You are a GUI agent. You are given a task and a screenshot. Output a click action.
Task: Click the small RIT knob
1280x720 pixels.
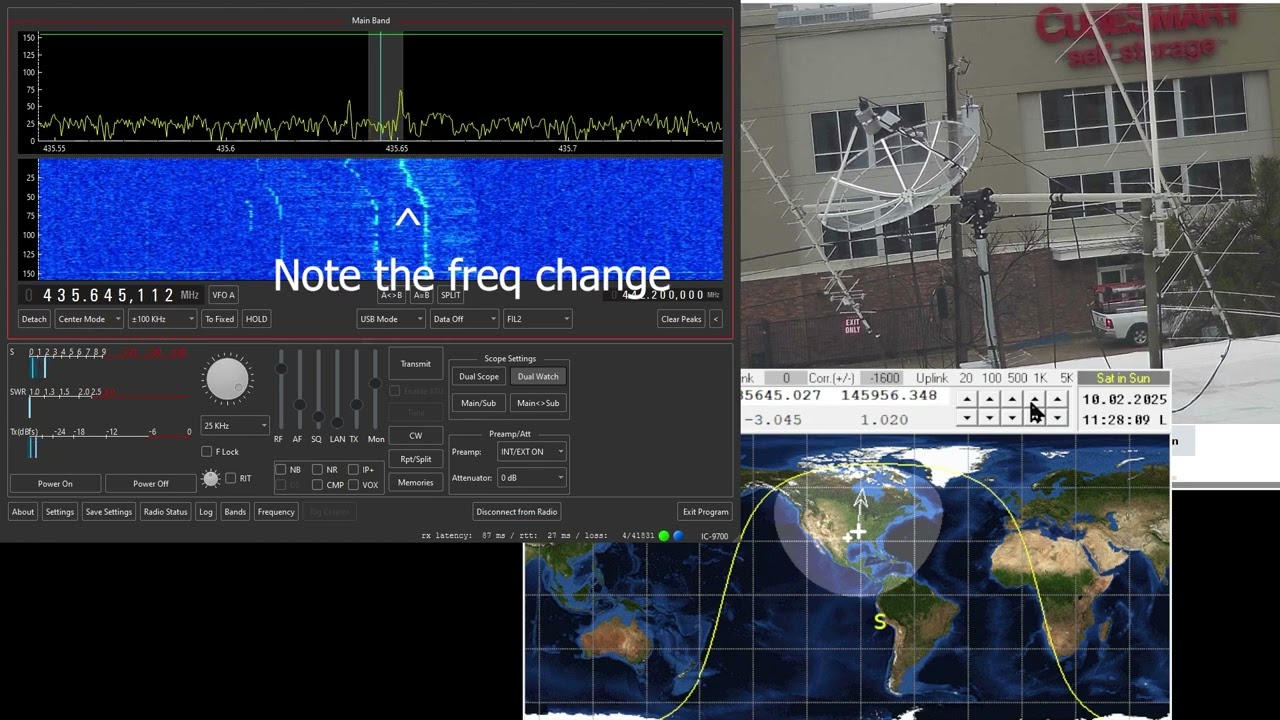211,479
